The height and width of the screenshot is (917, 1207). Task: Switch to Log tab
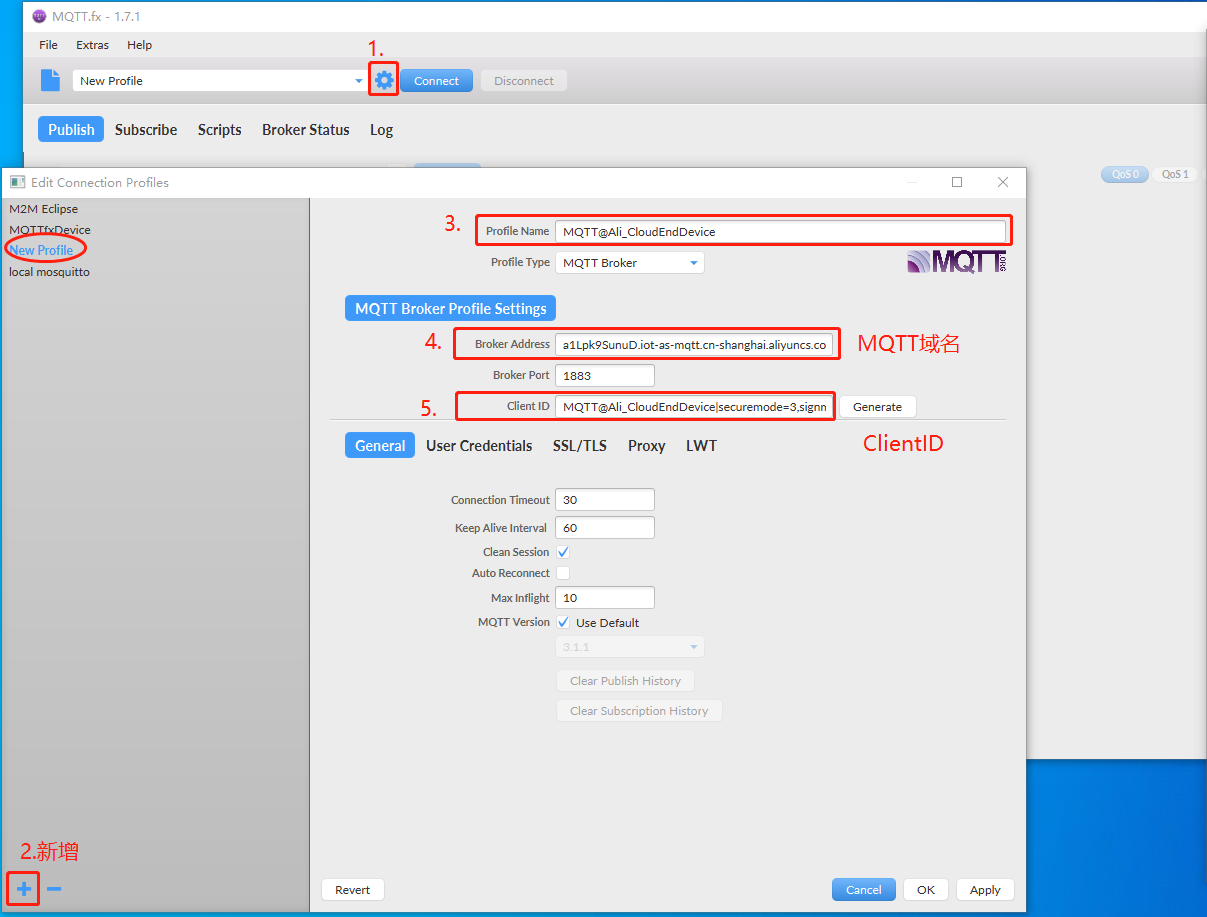[381, 129]
